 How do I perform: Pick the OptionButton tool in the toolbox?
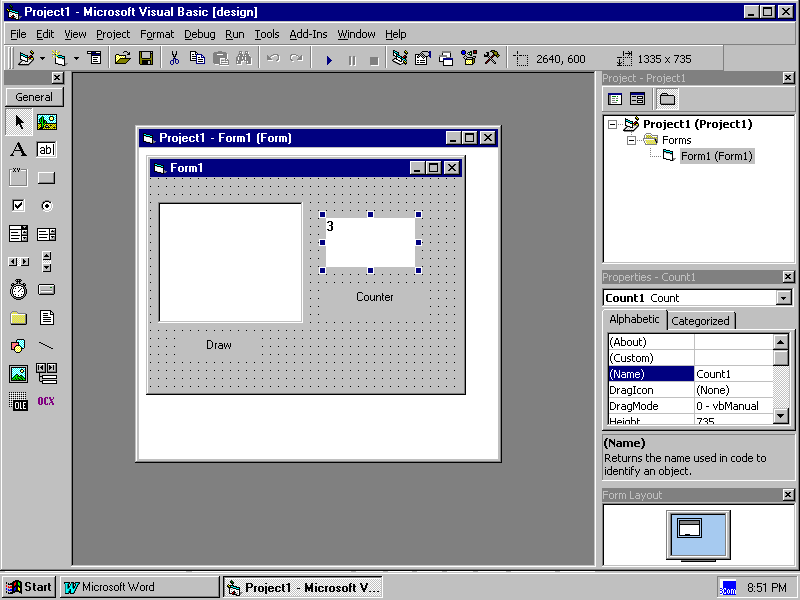pos(46,206)
